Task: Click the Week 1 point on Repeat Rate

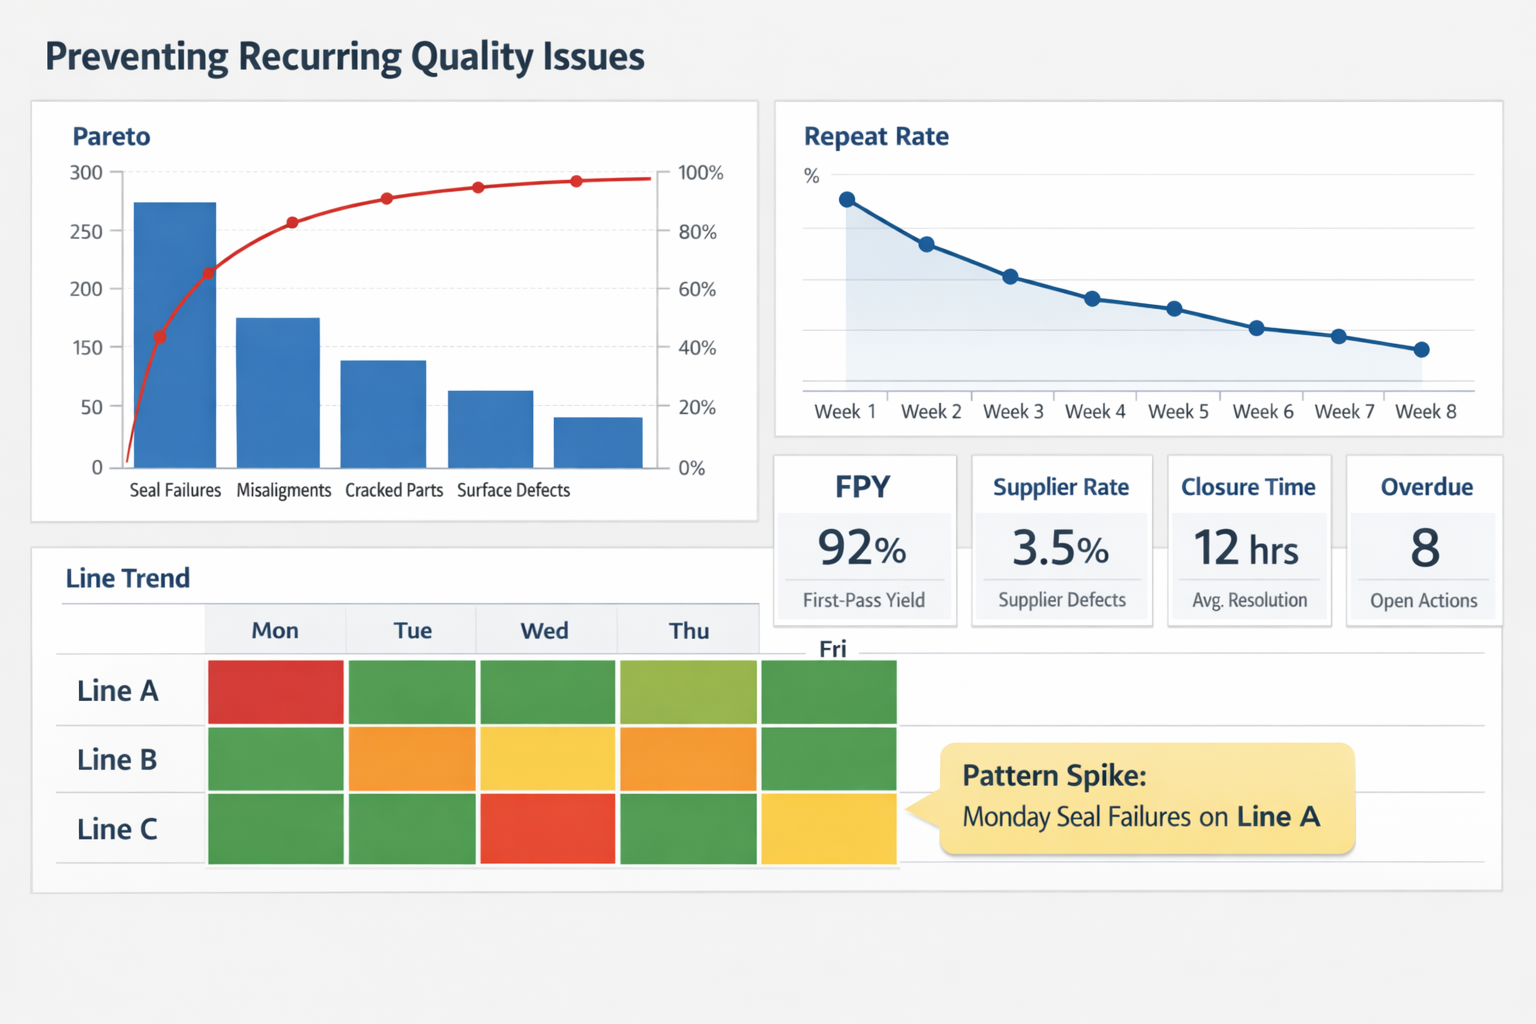Action: click(847, 200)
